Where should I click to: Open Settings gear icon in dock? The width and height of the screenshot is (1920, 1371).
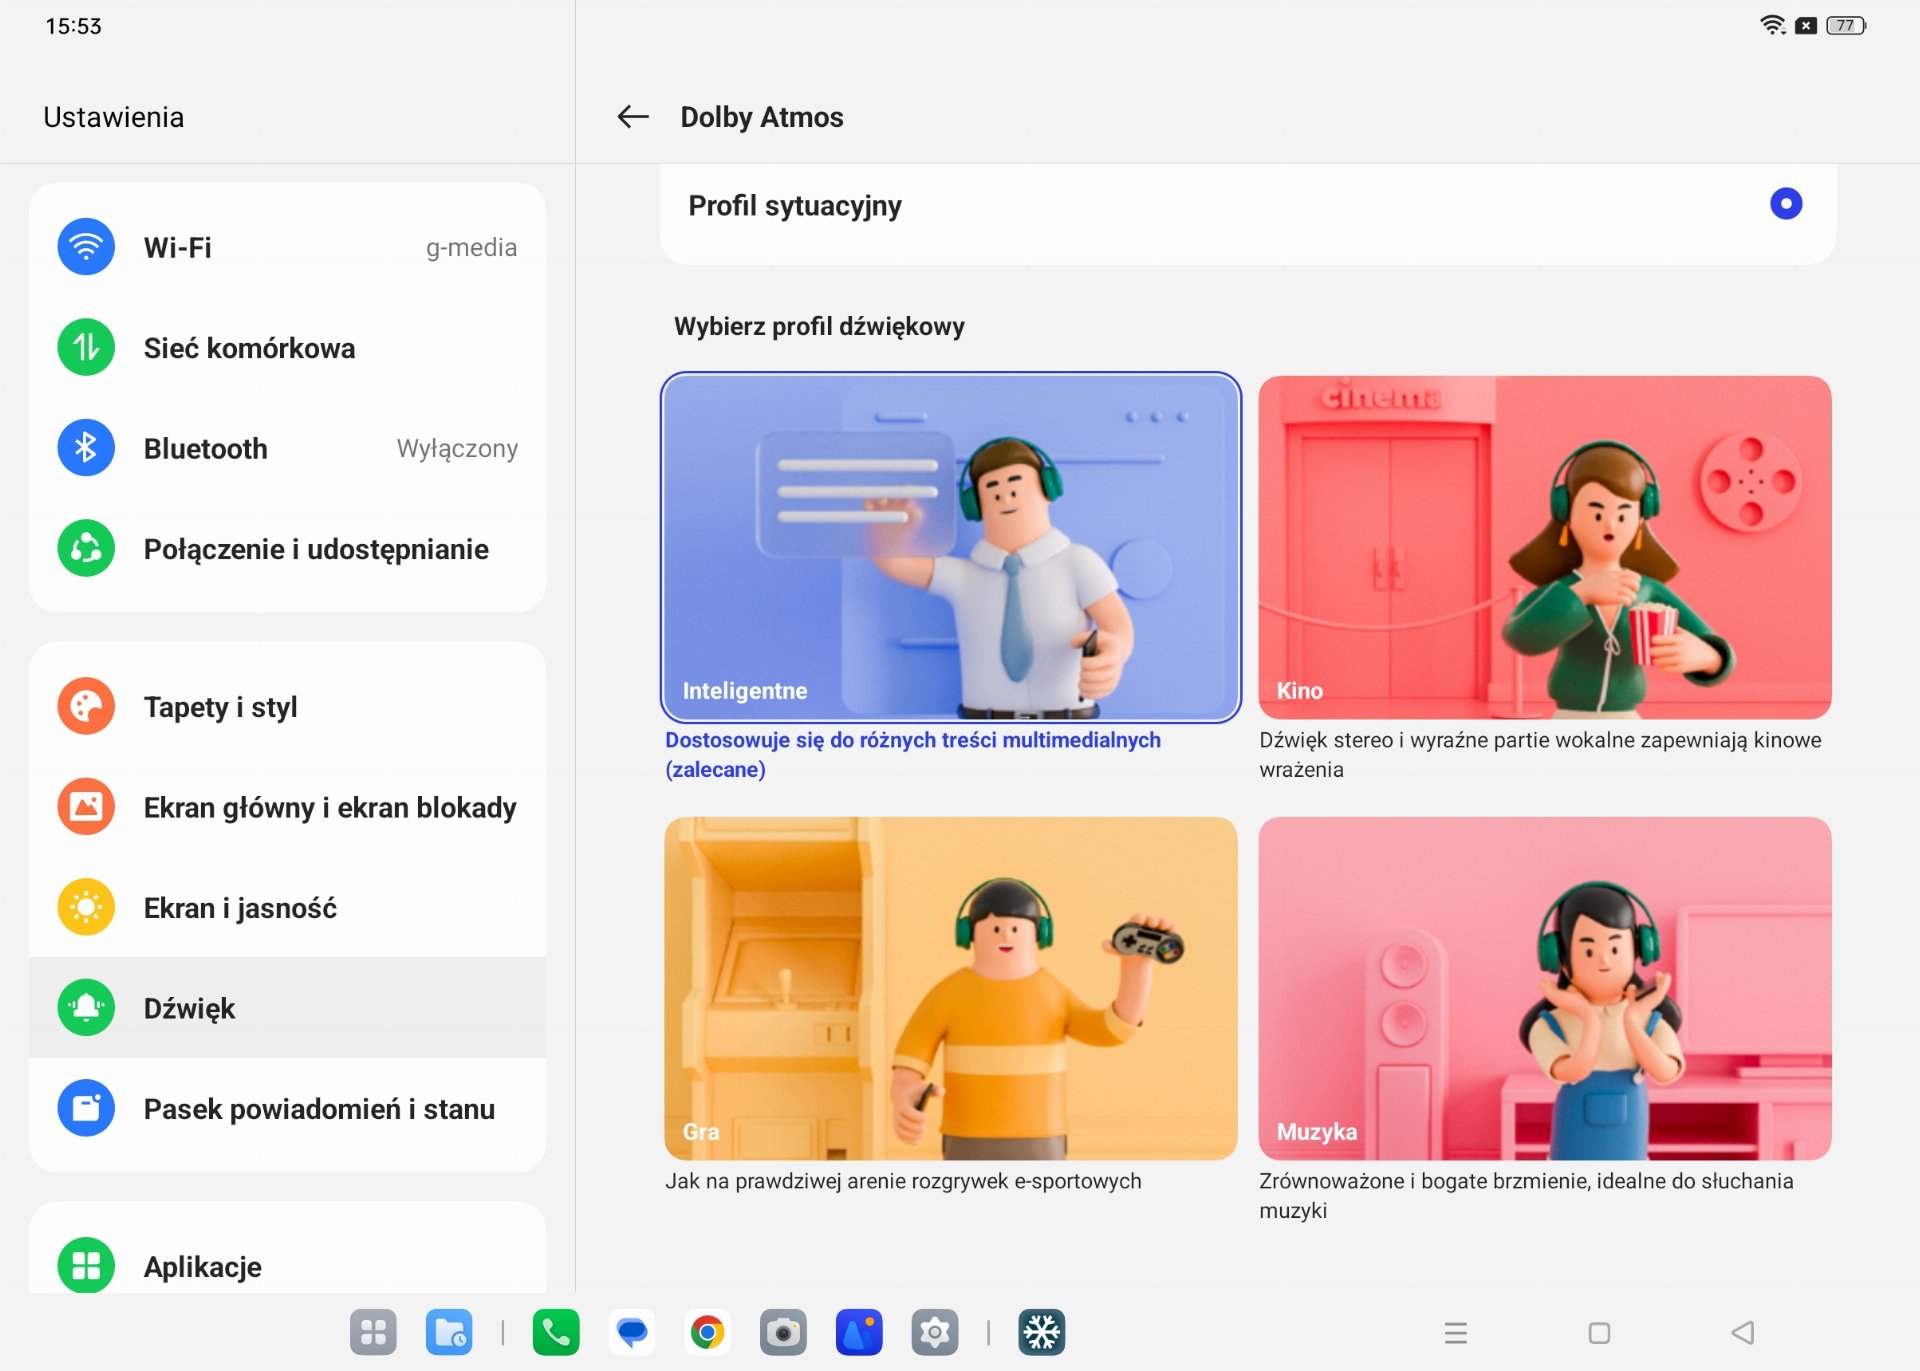point(935,1332)
